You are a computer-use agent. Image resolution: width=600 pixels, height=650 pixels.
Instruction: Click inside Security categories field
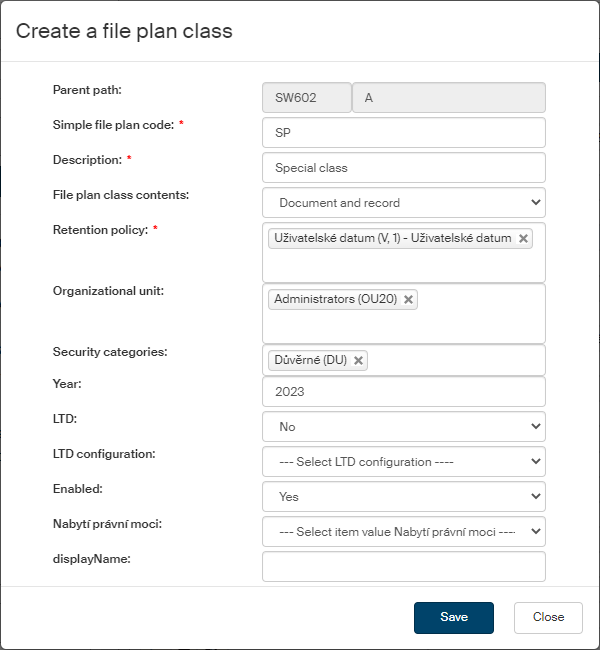[x=455, y=360]
